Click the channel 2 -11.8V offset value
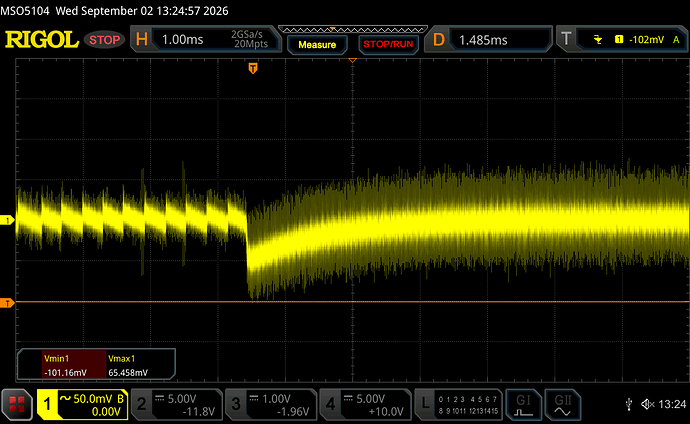Viewport: 690px width, 424px height. coord(198,412)
